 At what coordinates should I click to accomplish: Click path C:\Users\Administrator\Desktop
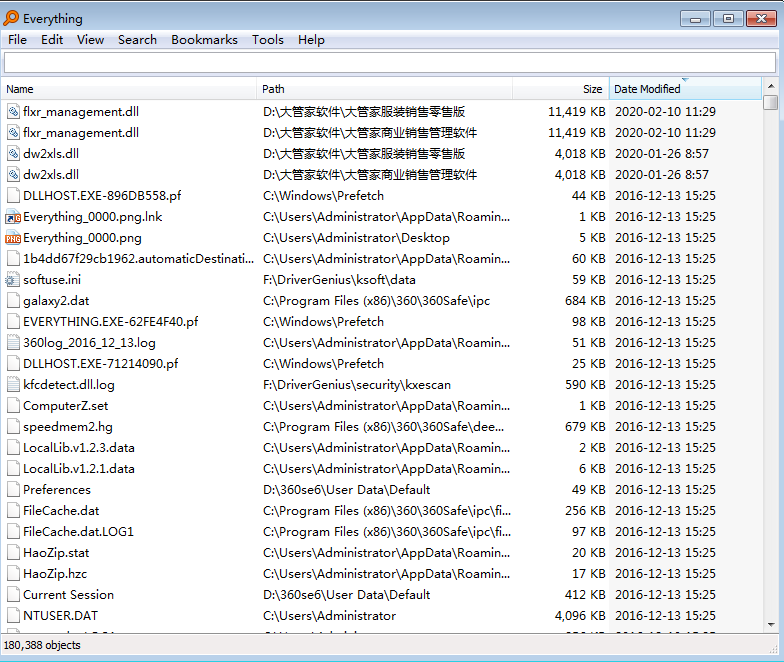(356, 238)
